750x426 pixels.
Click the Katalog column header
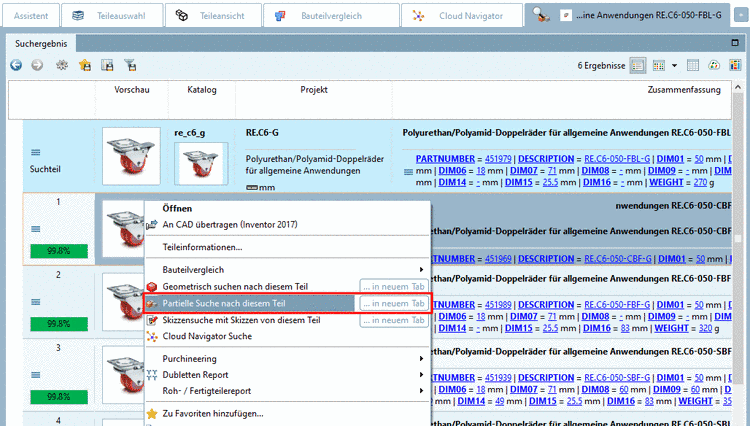pos(201,90)
